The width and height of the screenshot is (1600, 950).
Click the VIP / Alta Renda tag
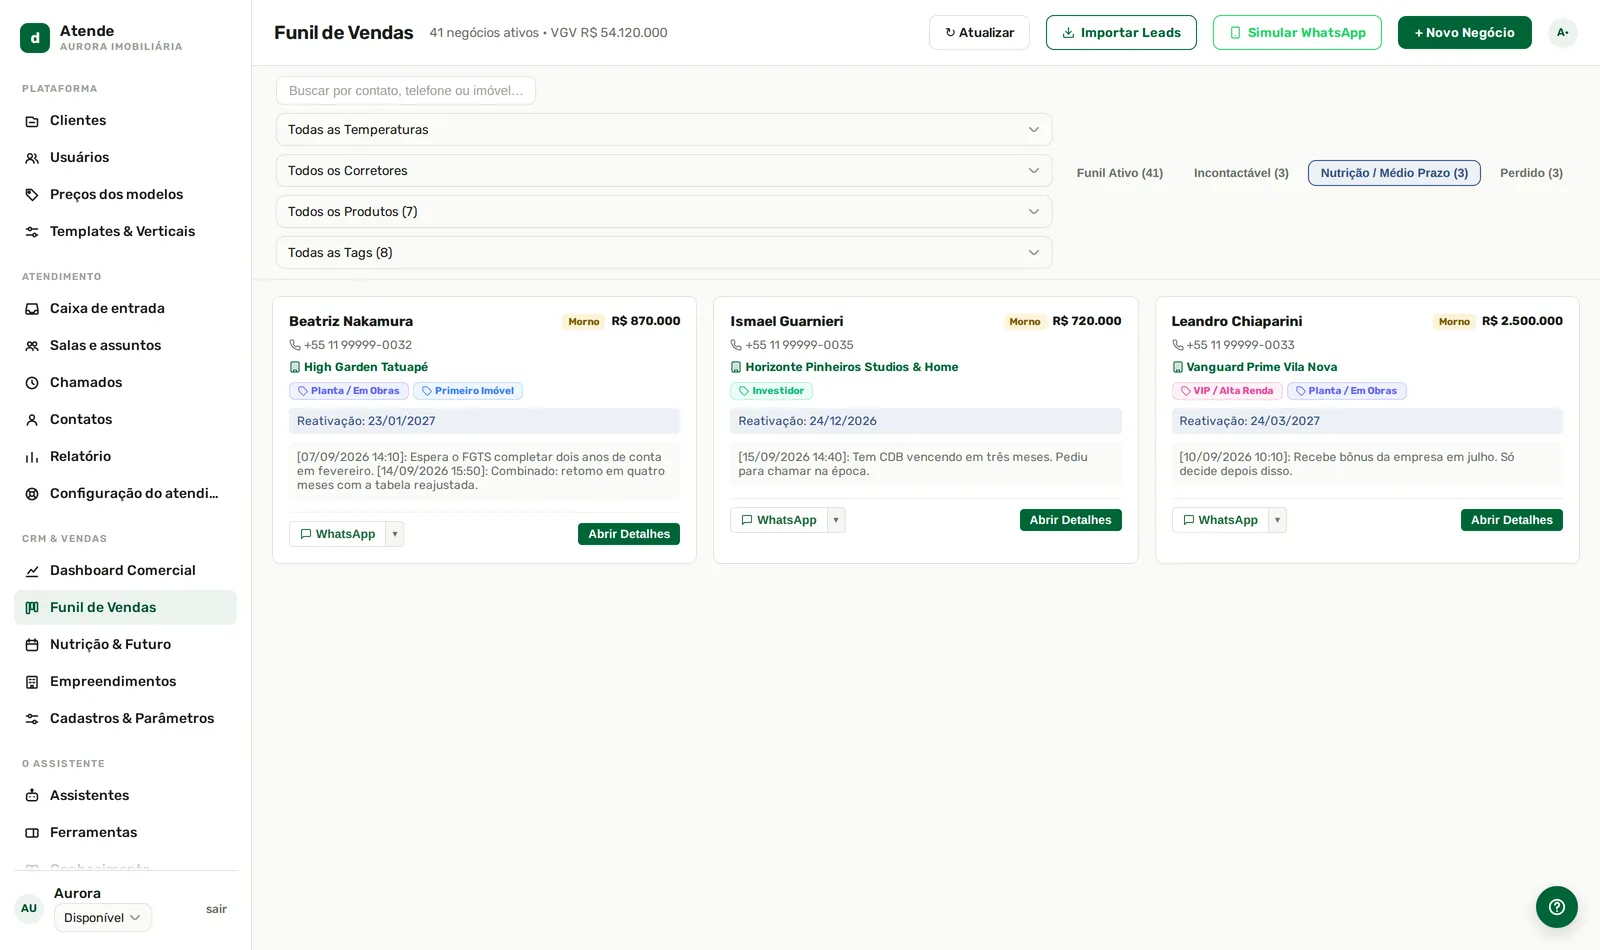tap(1227, 391)
